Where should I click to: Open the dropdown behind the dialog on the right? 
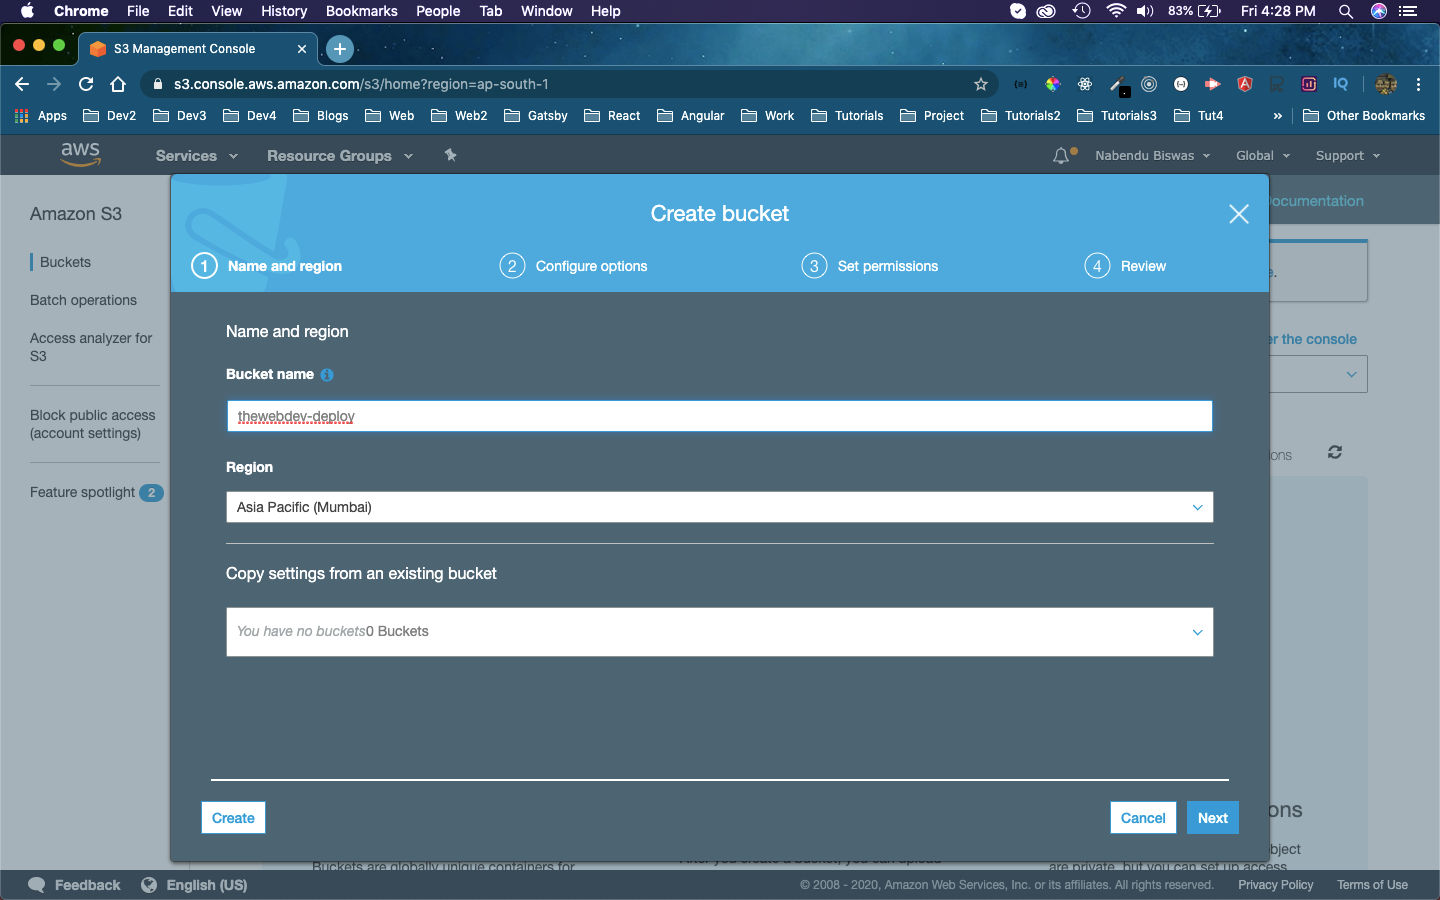[x=1318, y=375]
